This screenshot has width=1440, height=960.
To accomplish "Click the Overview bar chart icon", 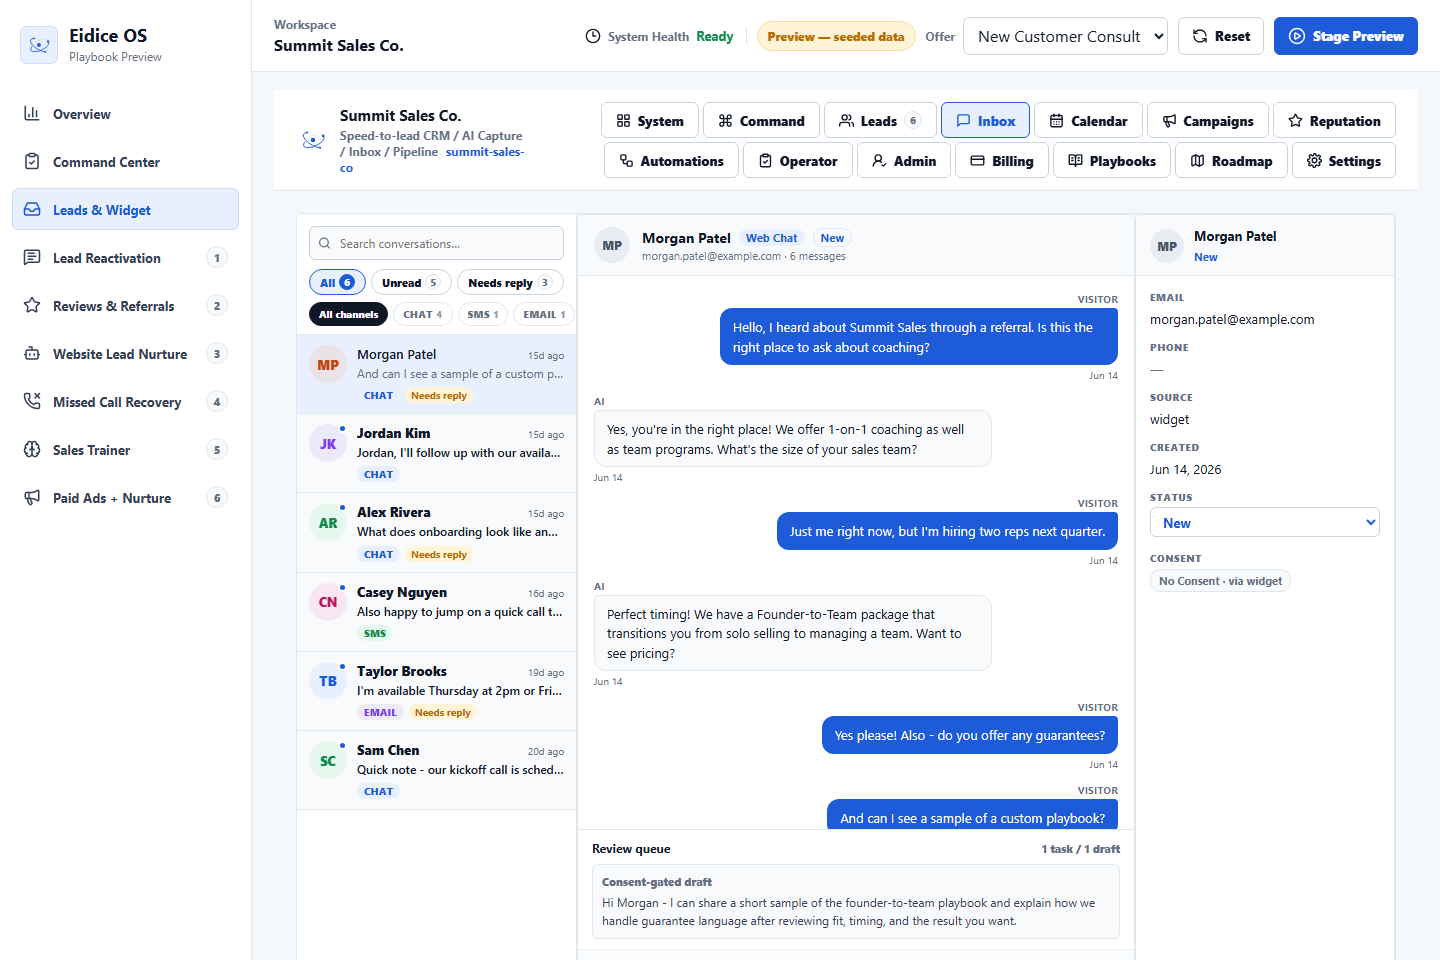I will pyautogui.click(x=32, y=114).
